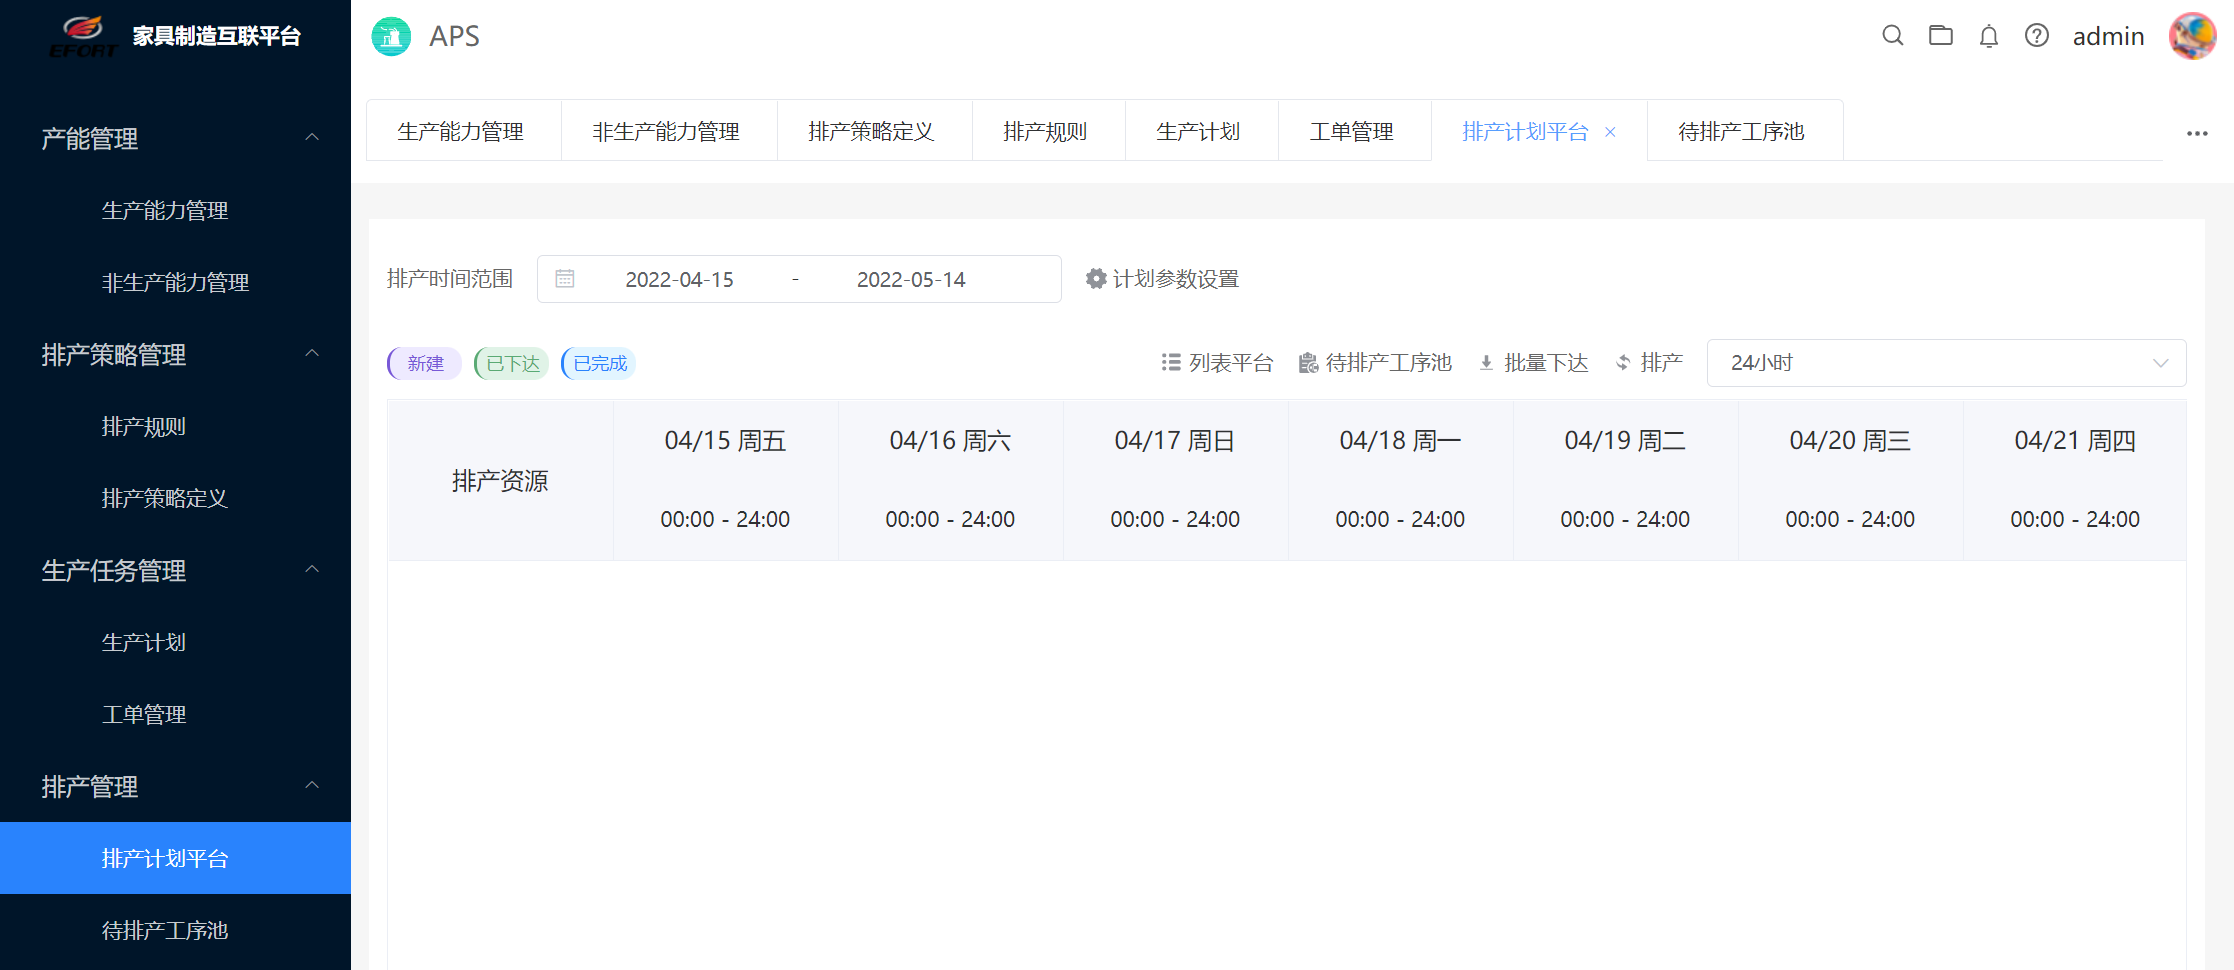The image size is (2234, 970).
Task: Open the folder icon in top bar
Action: point(1940,36)
